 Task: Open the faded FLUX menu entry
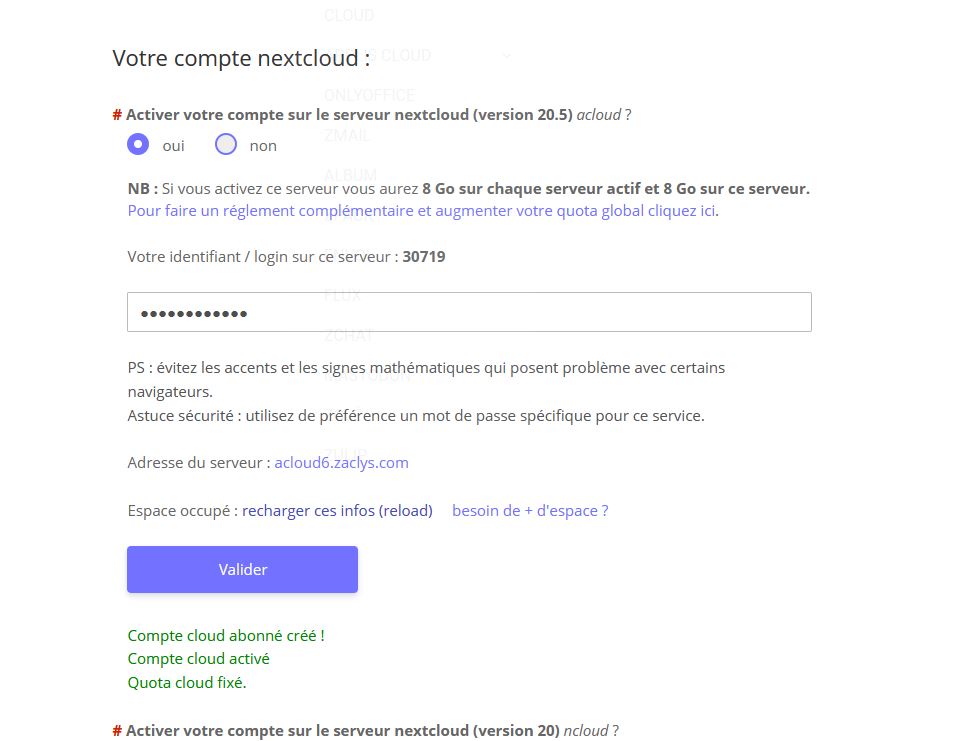(342, 295)
